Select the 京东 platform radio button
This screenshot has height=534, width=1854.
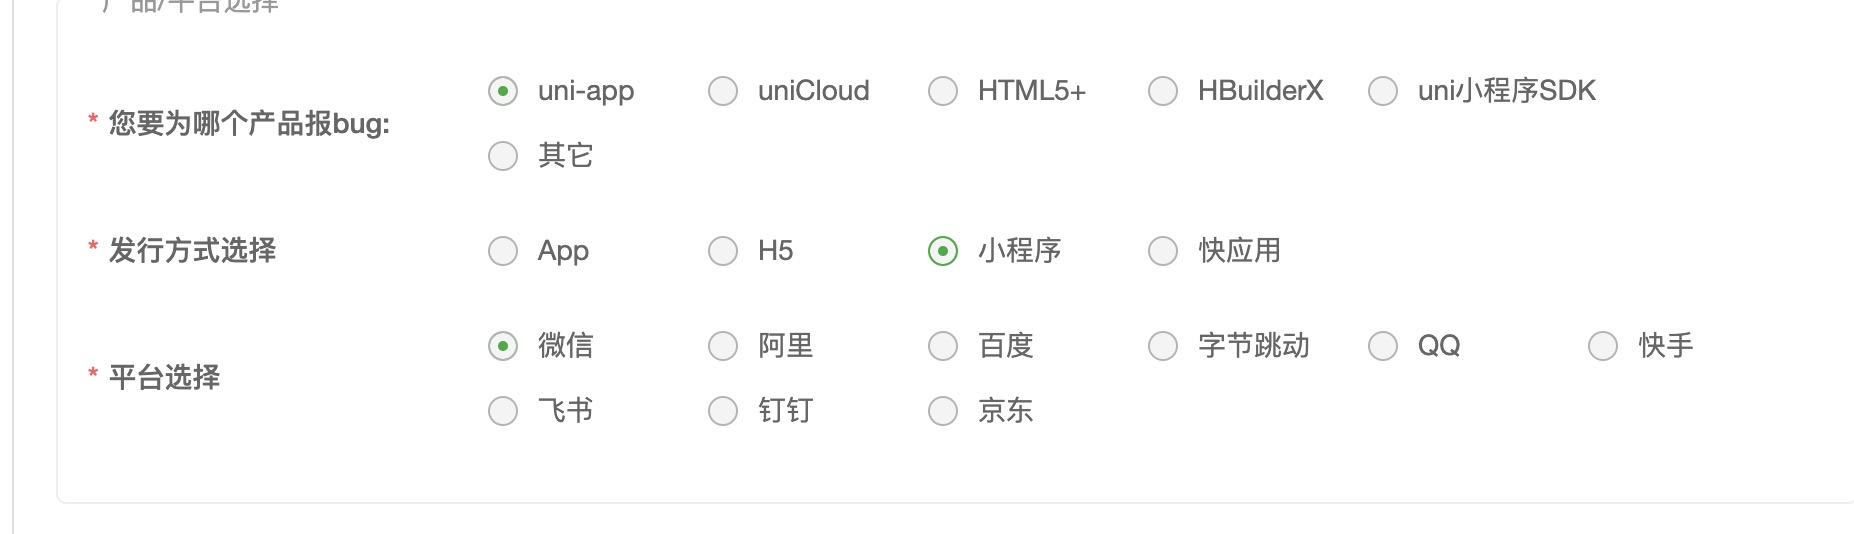943,411
